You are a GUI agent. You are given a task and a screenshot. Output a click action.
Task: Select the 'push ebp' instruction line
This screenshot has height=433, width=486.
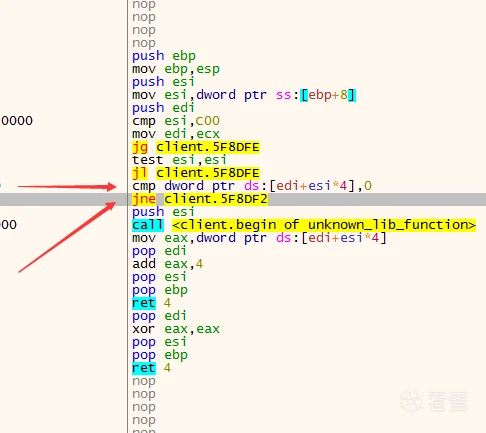click(164, 56)
